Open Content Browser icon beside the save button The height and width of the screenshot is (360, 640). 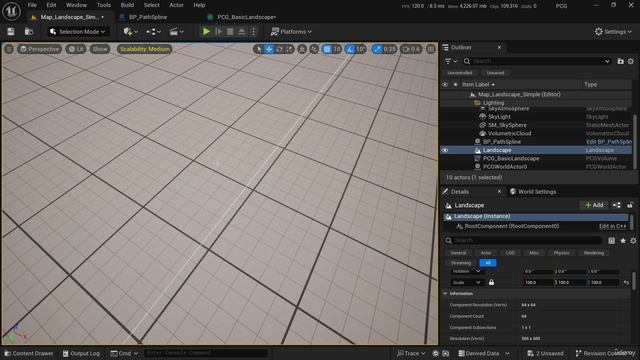tap(29, 31)
